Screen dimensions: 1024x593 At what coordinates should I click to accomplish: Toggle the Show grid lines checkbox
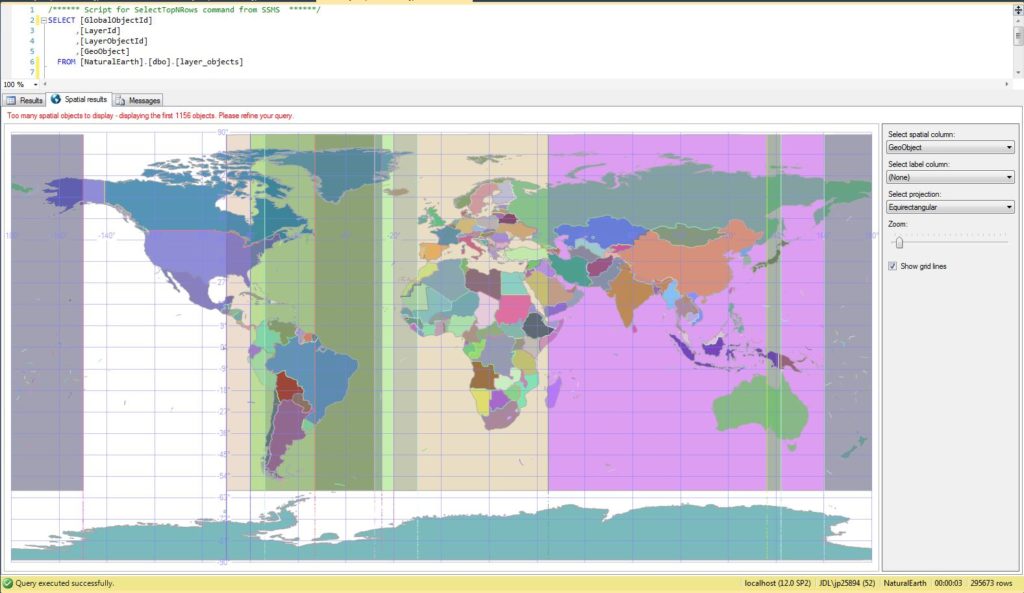click(893, 266)
